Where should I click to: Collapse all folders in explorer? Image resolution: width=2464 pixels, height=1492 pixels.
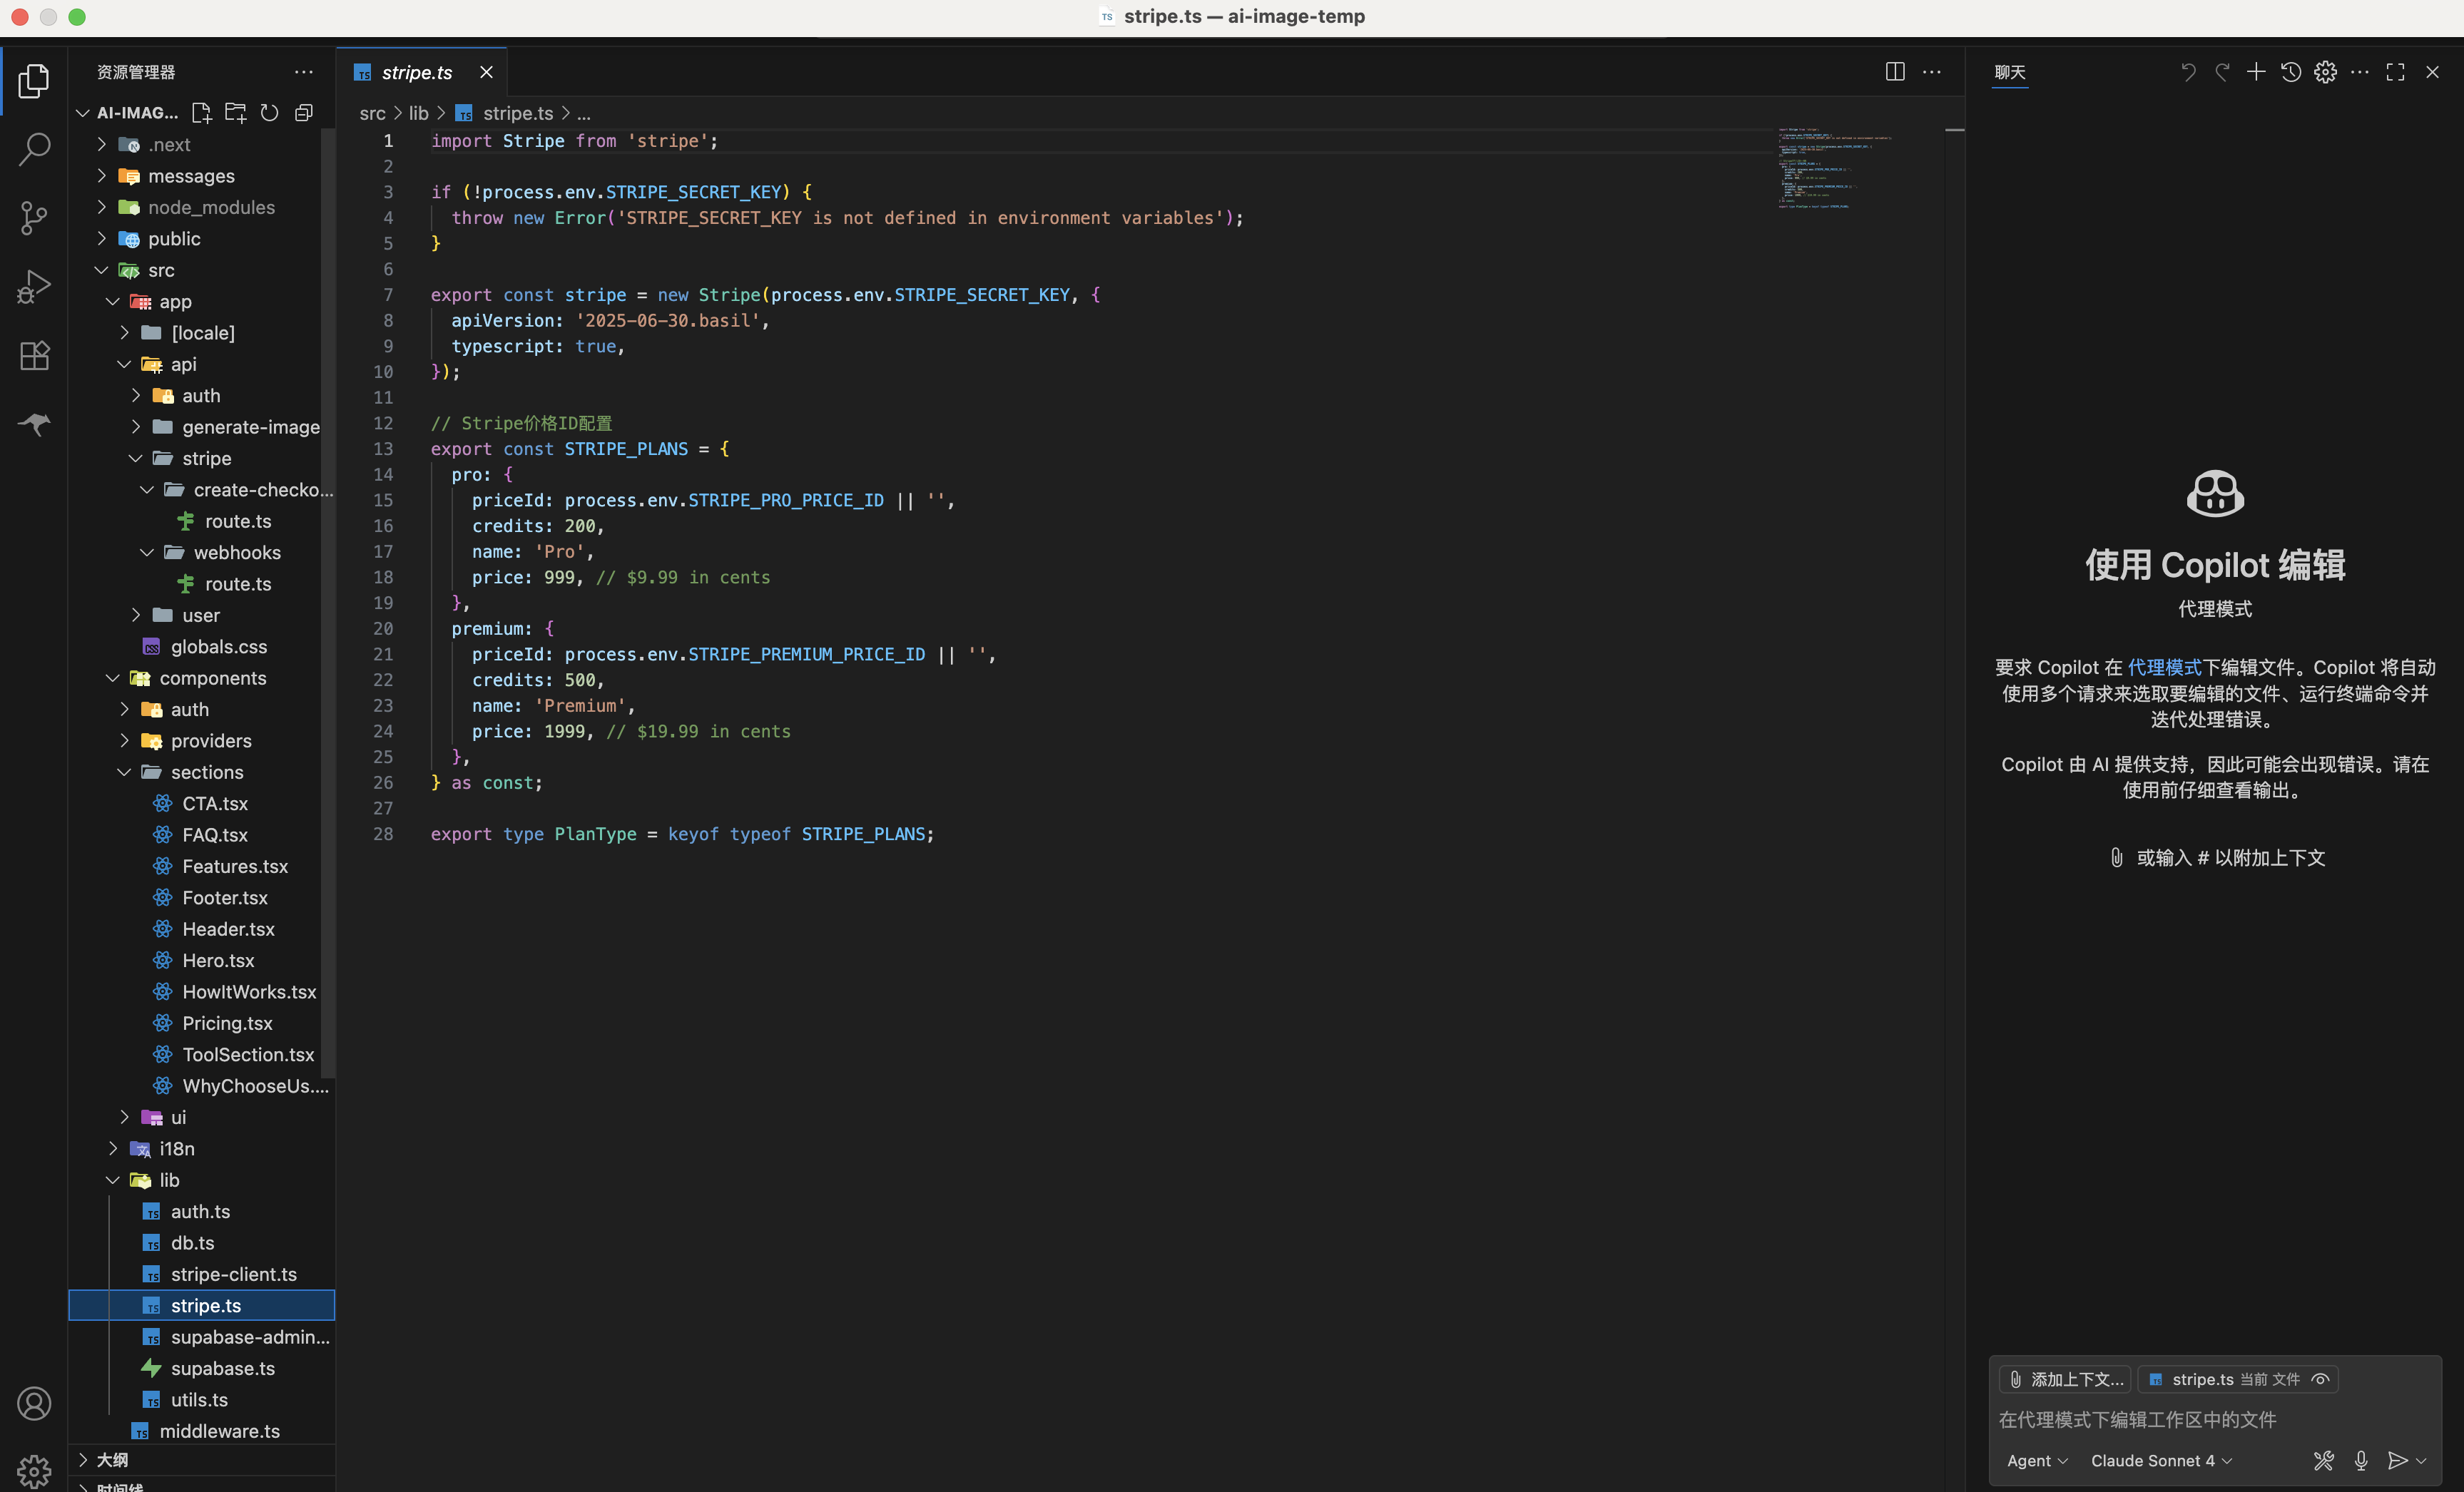[304, 113]
